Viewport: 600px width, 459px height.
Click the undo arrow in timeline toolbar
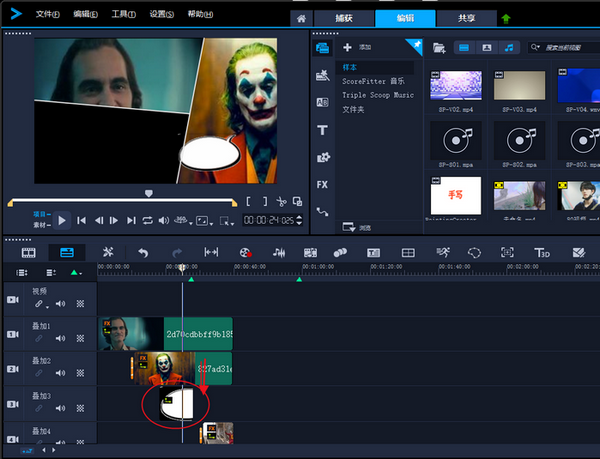tap(143, 253)
